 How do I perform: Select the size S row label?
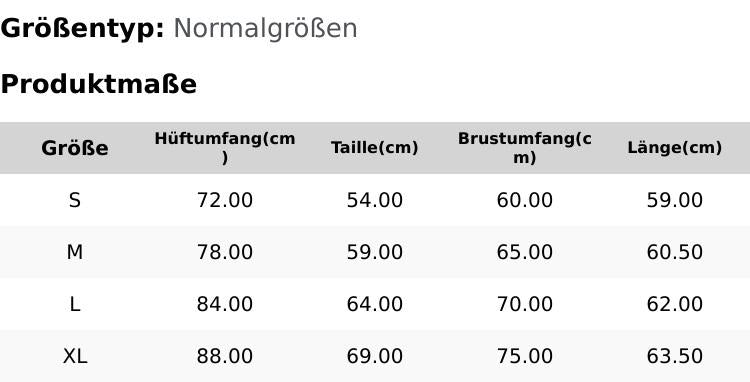(75, 200)
